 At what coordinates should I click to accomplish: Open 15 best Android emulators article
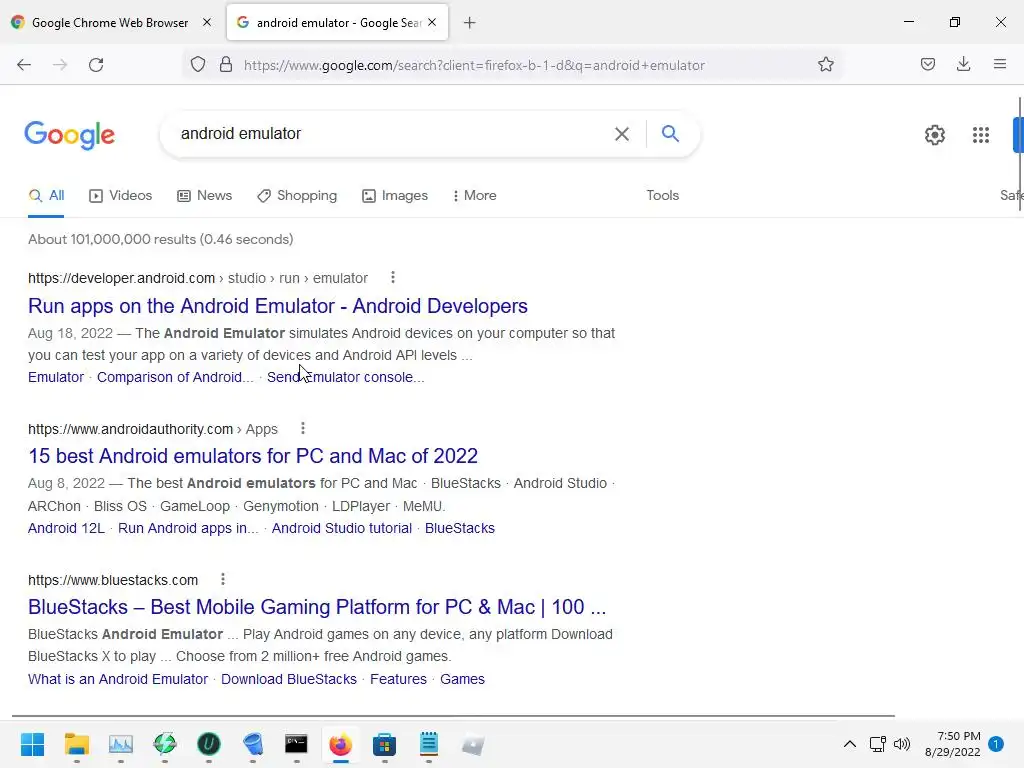click(253, 456)
